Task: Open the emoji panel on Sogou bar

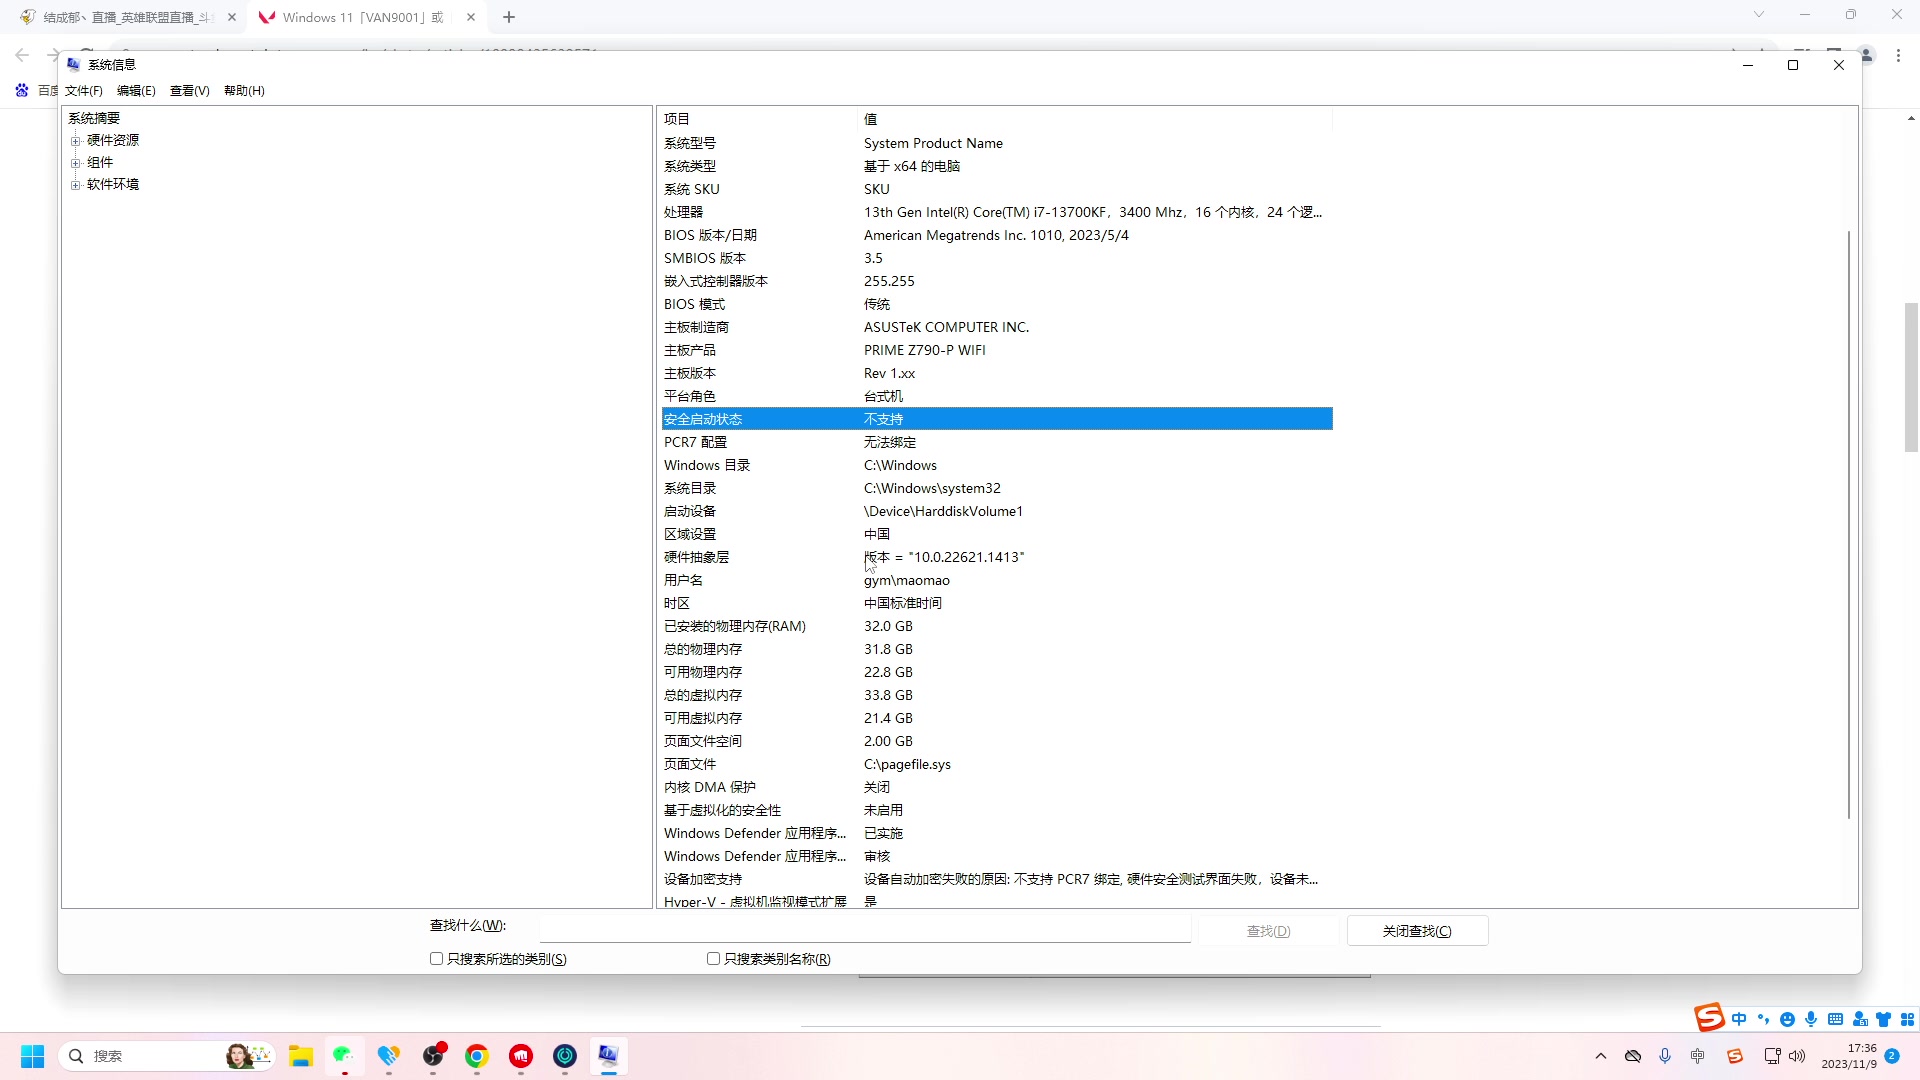Action: 1787,1019
